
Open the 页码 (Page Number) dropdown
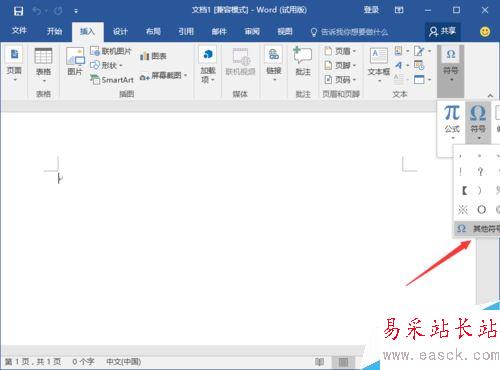point(340,80)
